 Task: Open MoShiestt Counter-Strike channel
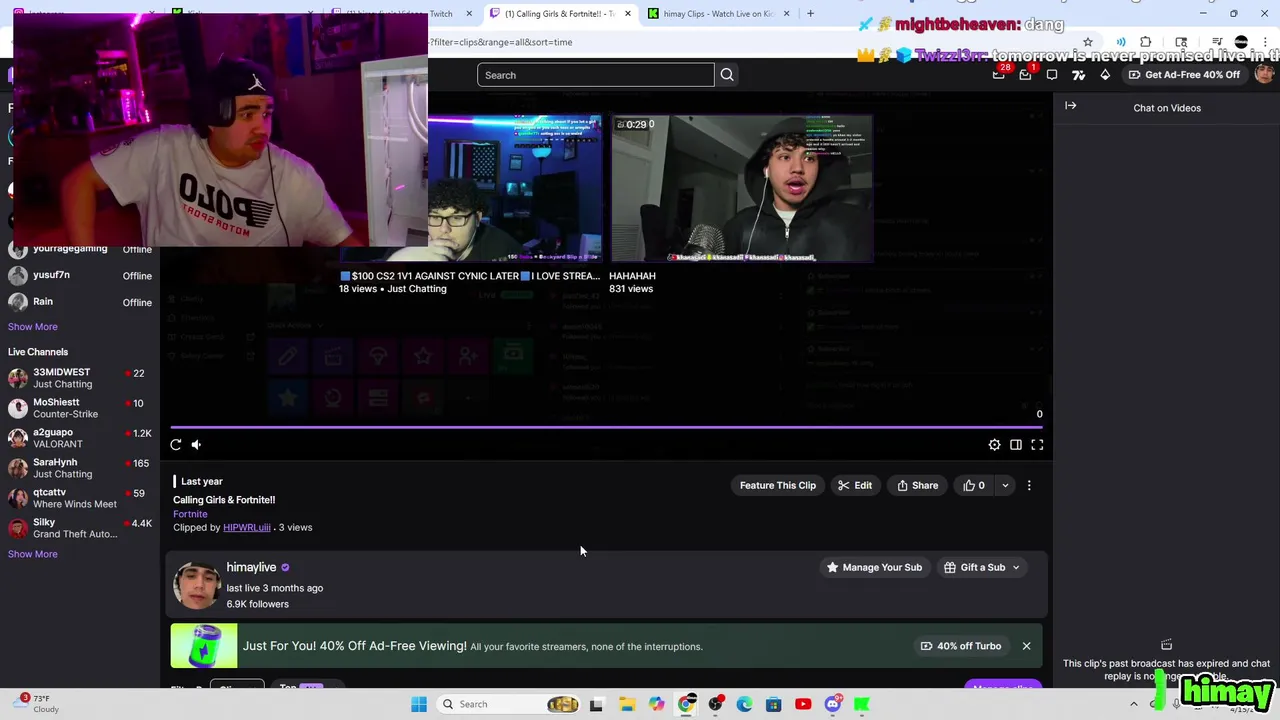[x=80, y=408]
